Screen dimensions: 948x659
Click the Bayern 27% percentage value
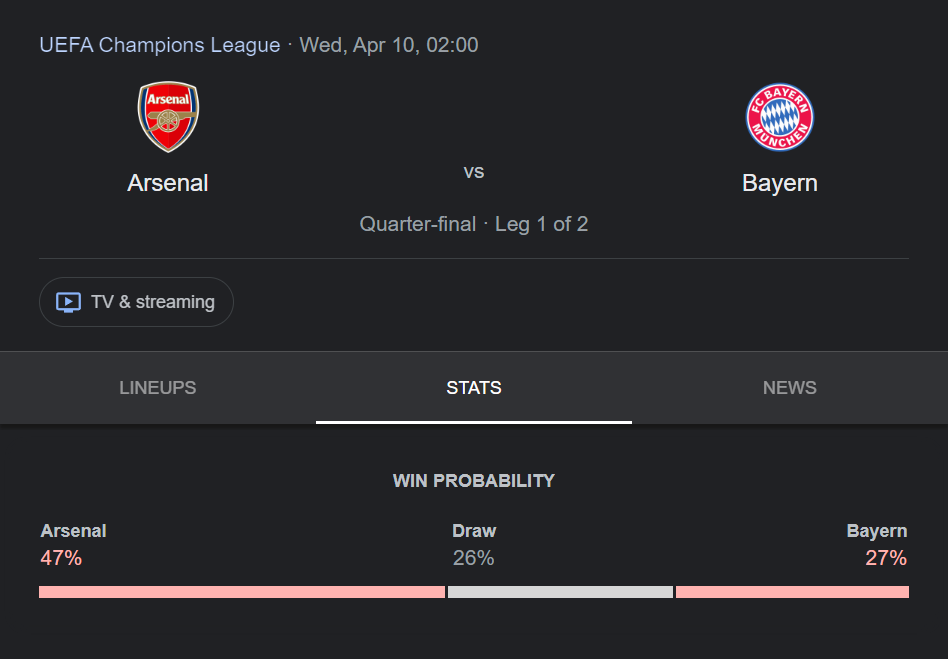click(886, 557)
